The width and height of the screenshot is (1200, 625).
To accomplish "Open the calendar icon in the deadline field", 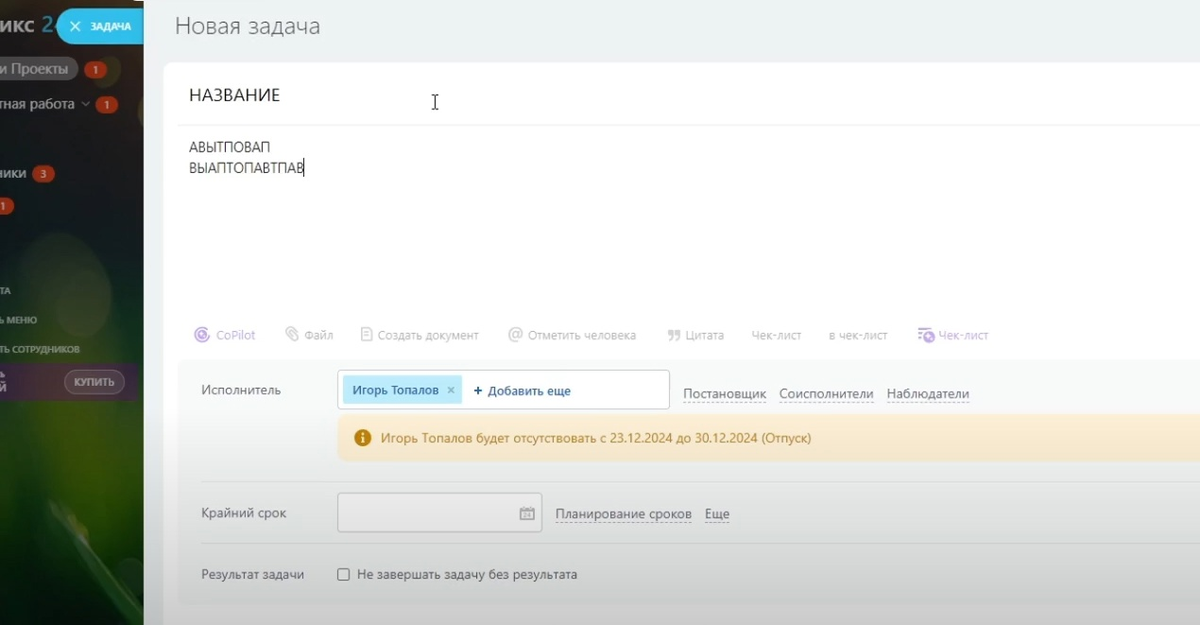I will [x=527, y=514].
